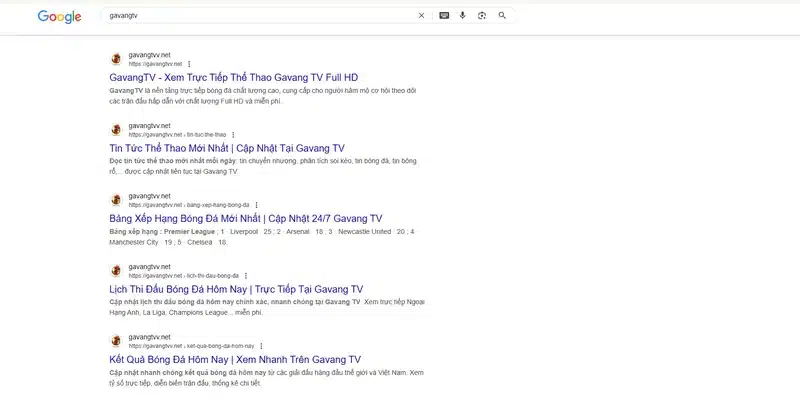Viewport: 800px width, 400px height.
Task: Click the favicon of the first gavangtvv.net result
Action: click(117, 59)
